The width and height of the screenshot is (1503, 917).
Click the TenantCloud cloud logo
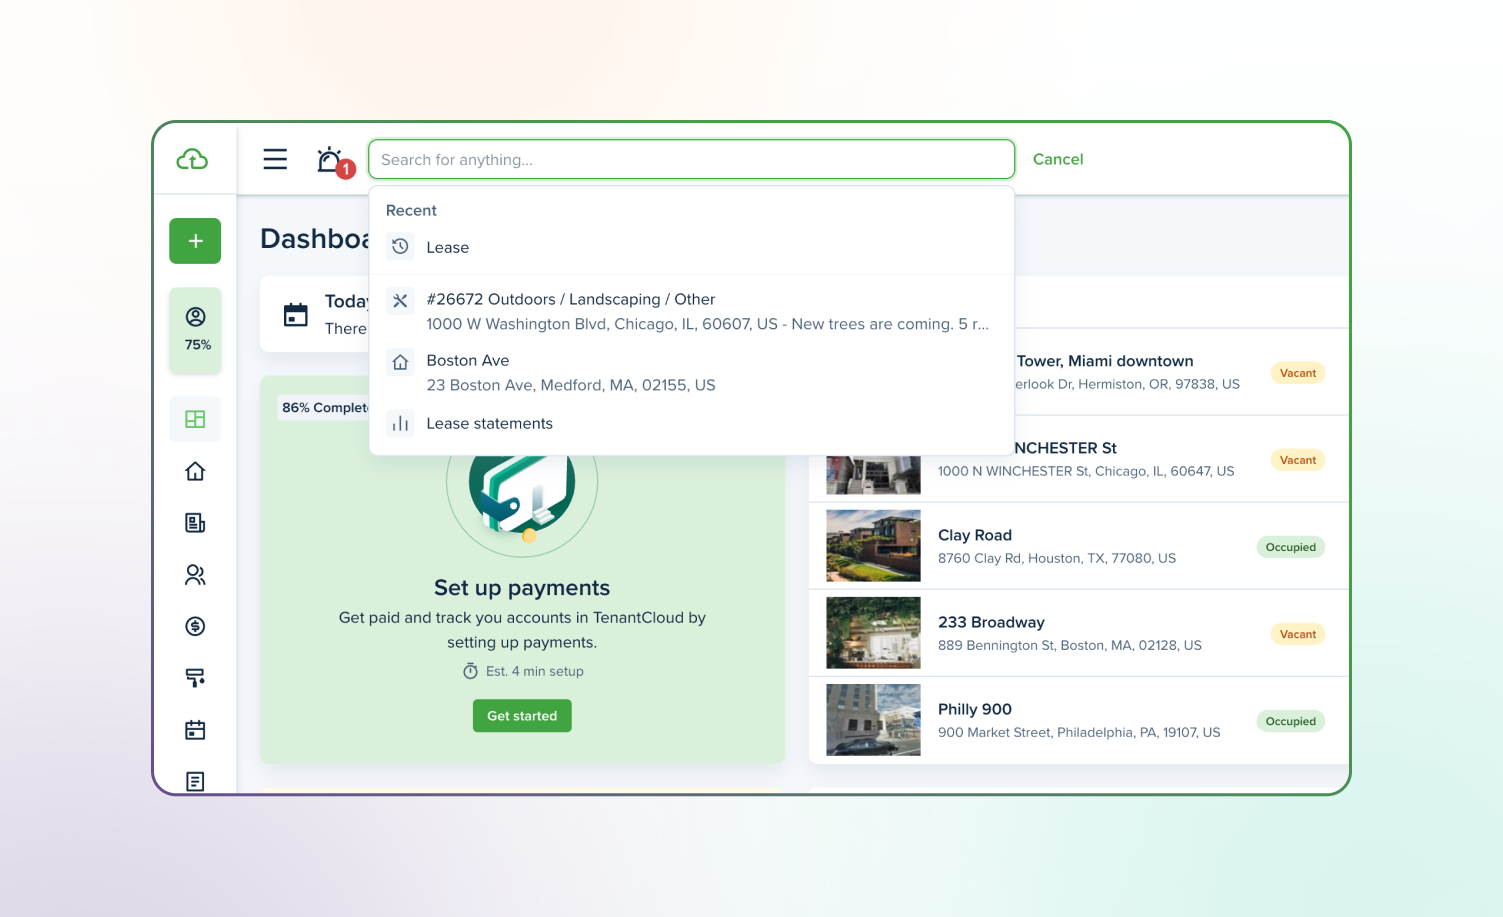coord(192,159)
